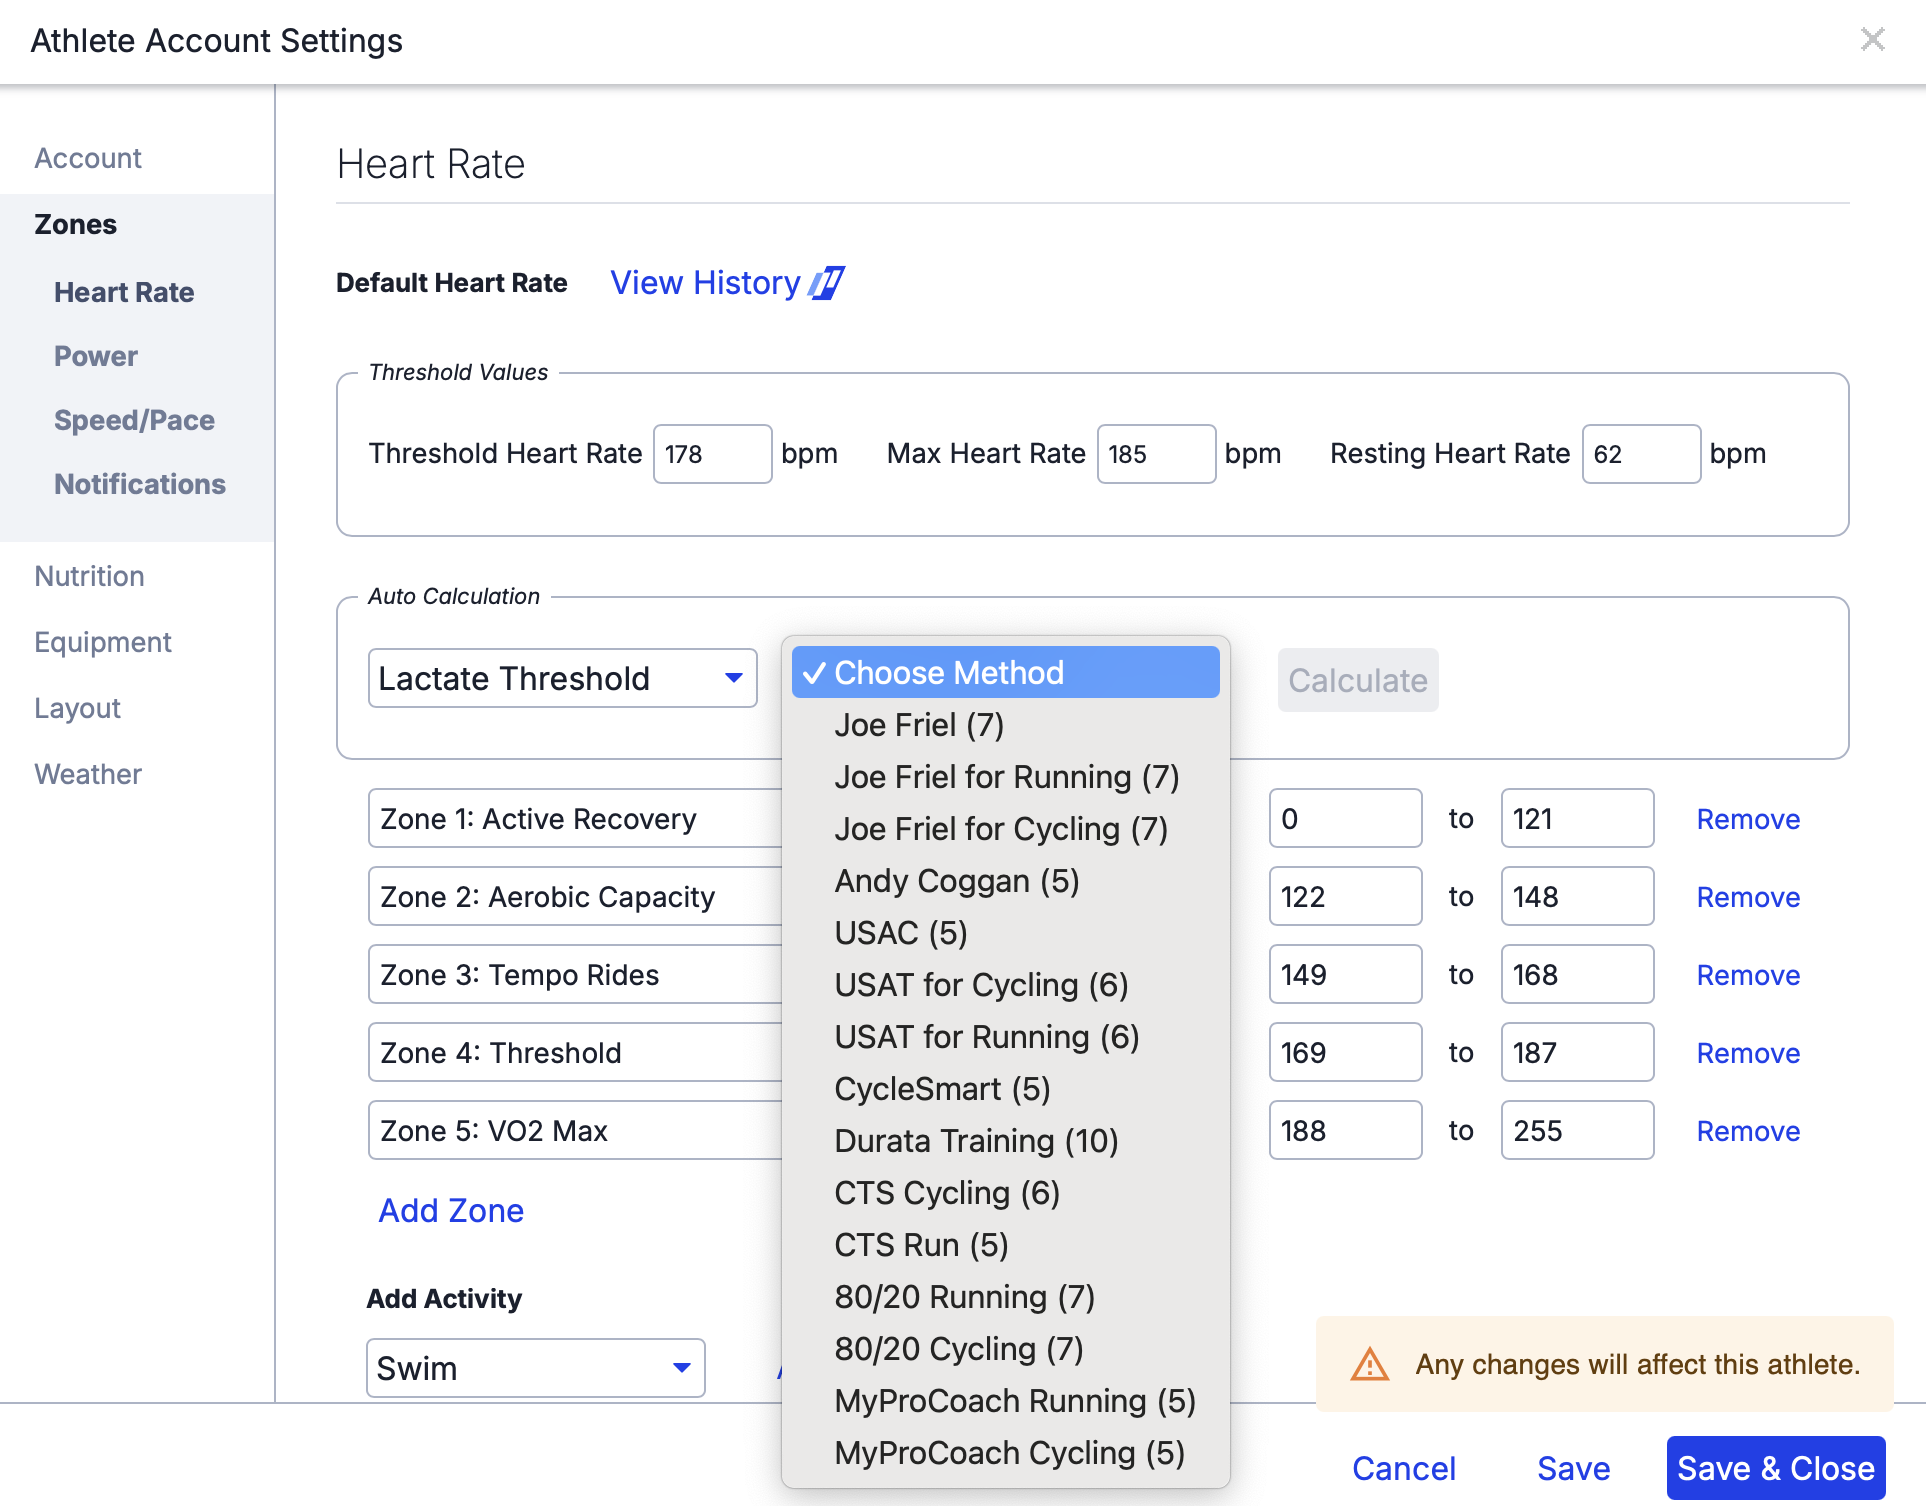1926x1506 pixels.
Task: Open Speed/Pace zones
Action: click(134, 420)
